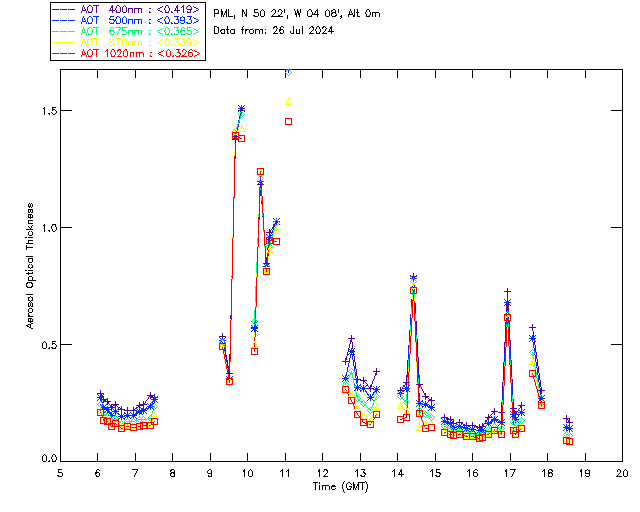Click the red square marker near 11 GMT
The image size is (640, 512).
coord(288,121)
